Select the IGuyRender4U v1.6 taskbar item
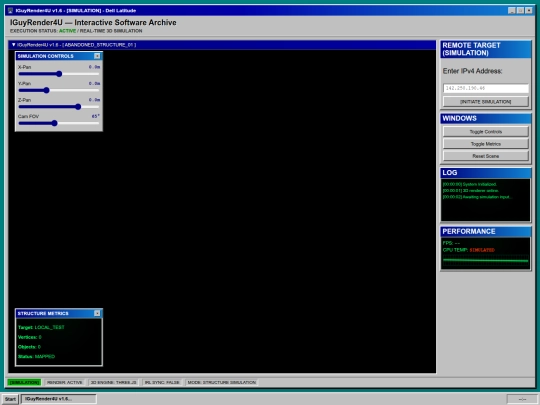Viewport: 540px width, 405px height. 59,399
